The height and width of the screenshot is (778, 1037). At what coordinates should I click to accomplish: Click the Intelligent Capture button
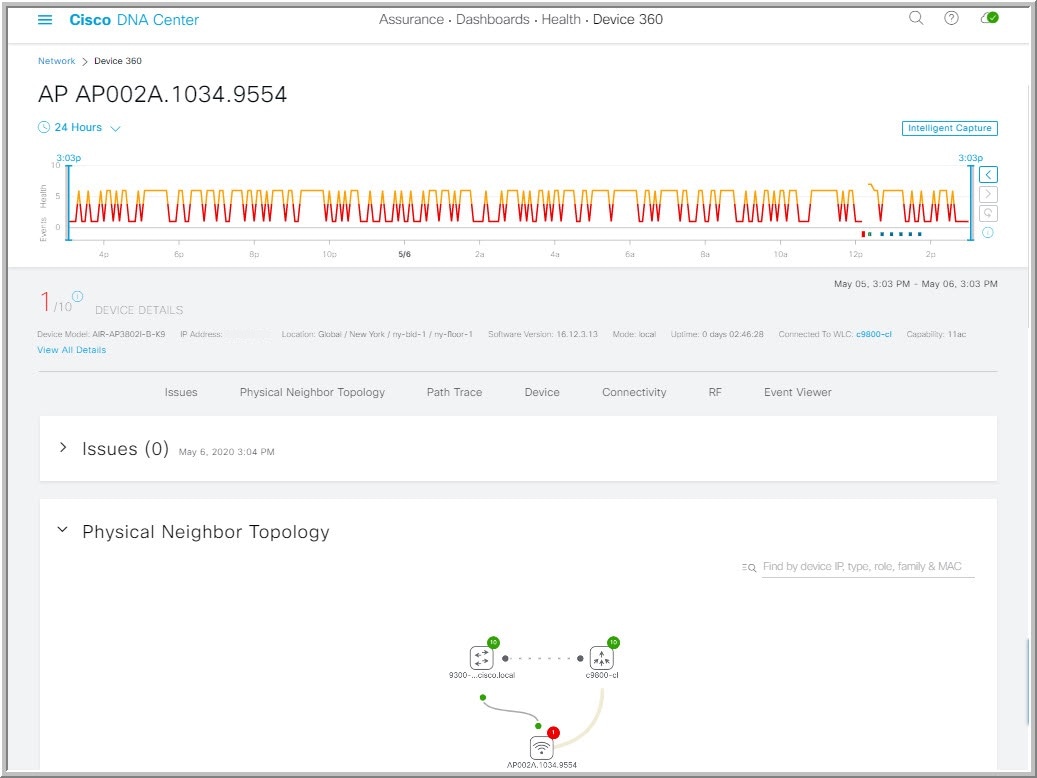coord(950,128)
